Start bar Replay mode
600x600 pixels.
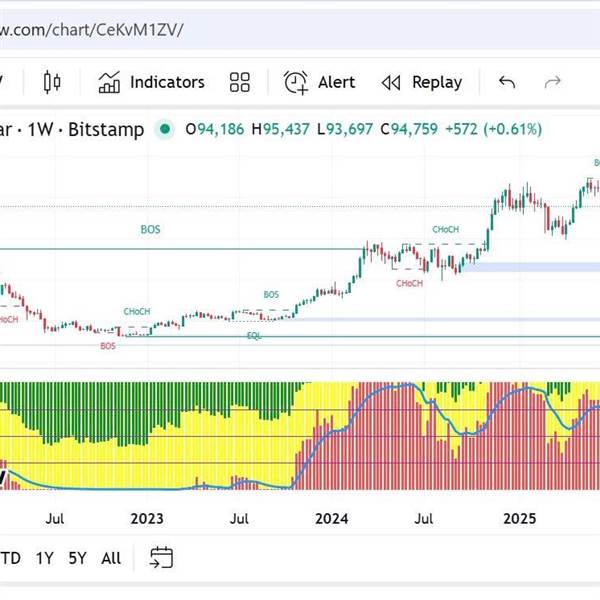tap(422, 82)
